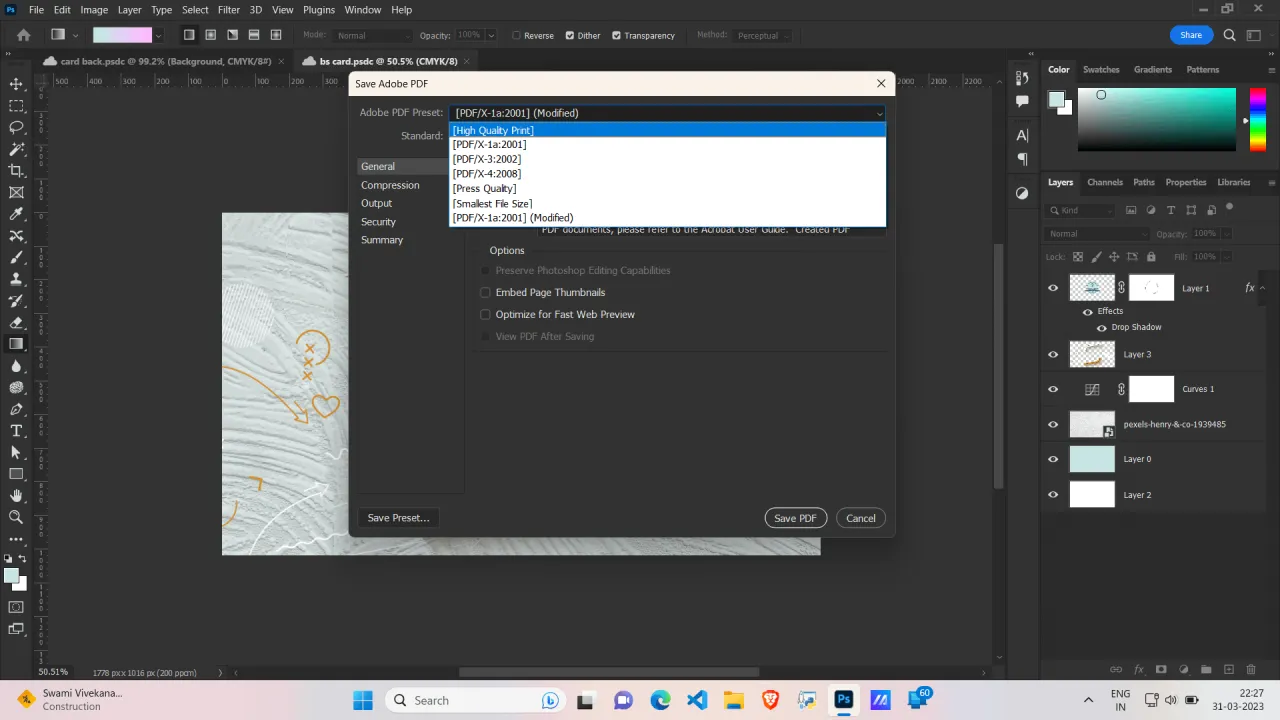Check Embed Page Thumbnails
The height and width of the screenshot is (720, 1280).
[x=485, y=292]
